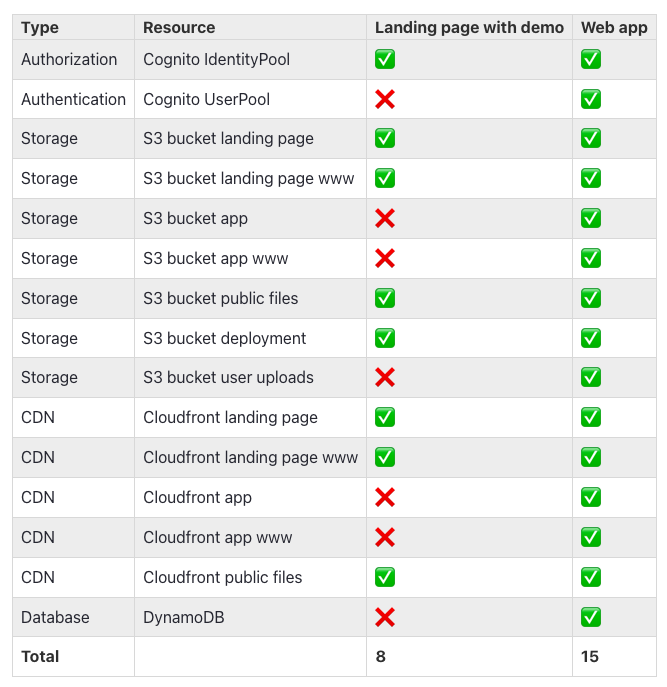Click the red cross for Cloudfront app
Viewport: 667px width, 687px height.
click(385, 497)
